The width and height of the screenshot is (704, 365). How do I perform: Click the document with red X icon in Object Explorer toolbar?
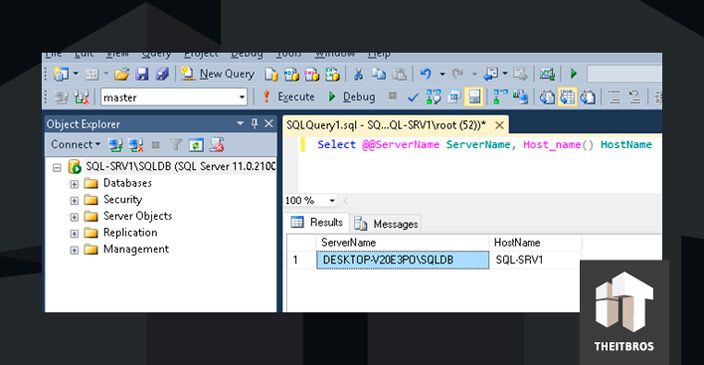[x=217, y=145]
